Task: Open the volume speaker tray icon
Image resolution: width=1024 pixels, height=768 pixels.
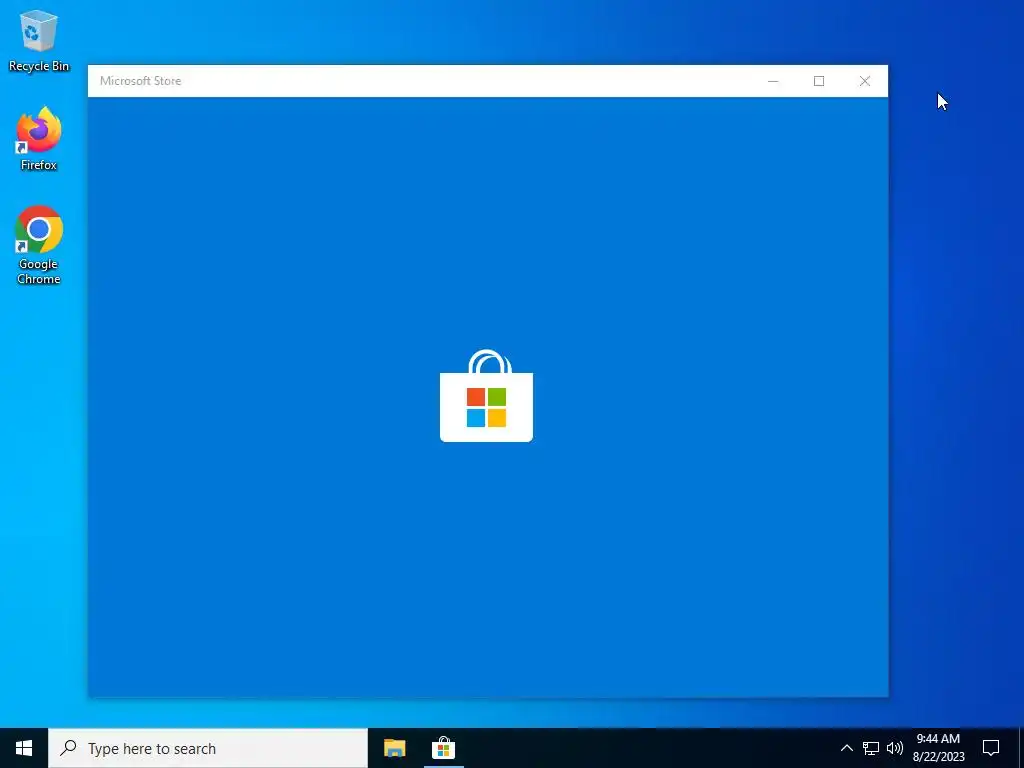Action: point(895,748)
